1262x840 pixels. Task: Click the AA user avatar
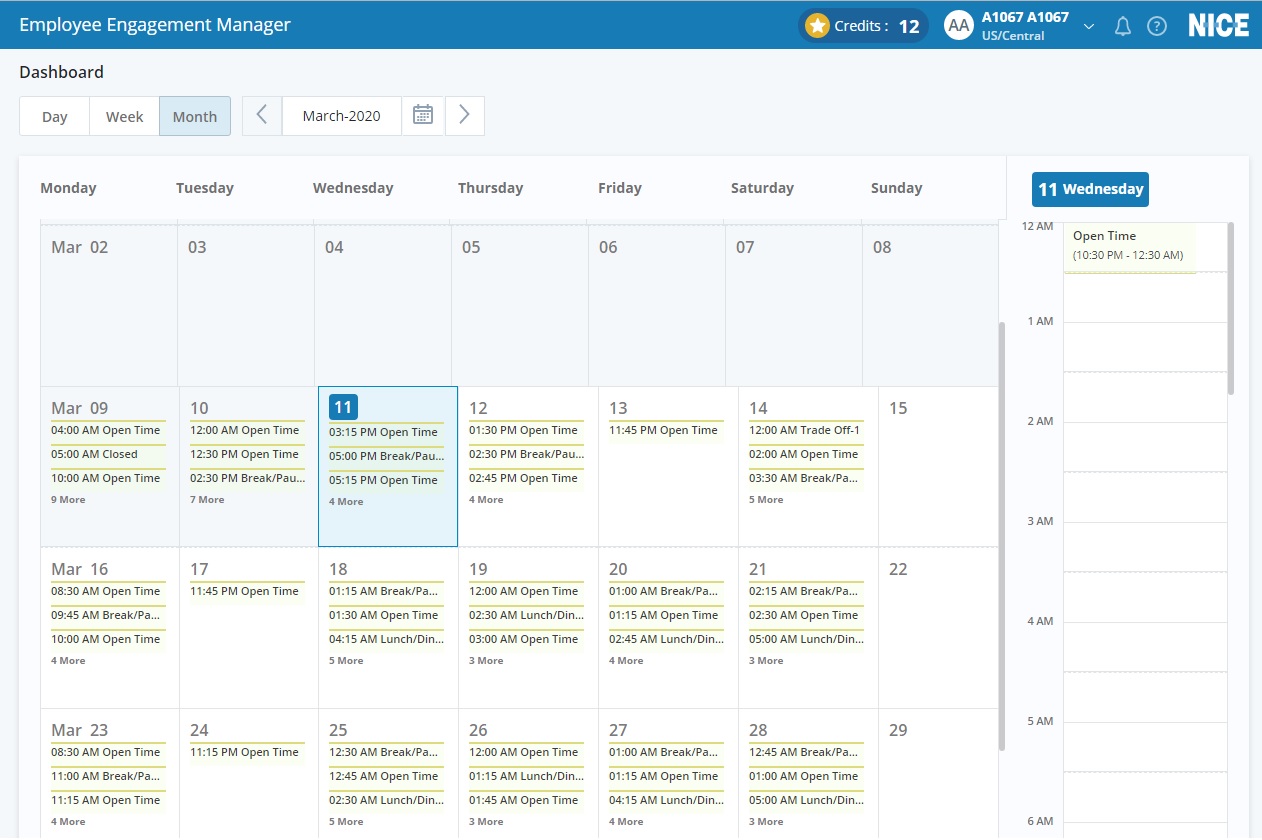(959, 26)
